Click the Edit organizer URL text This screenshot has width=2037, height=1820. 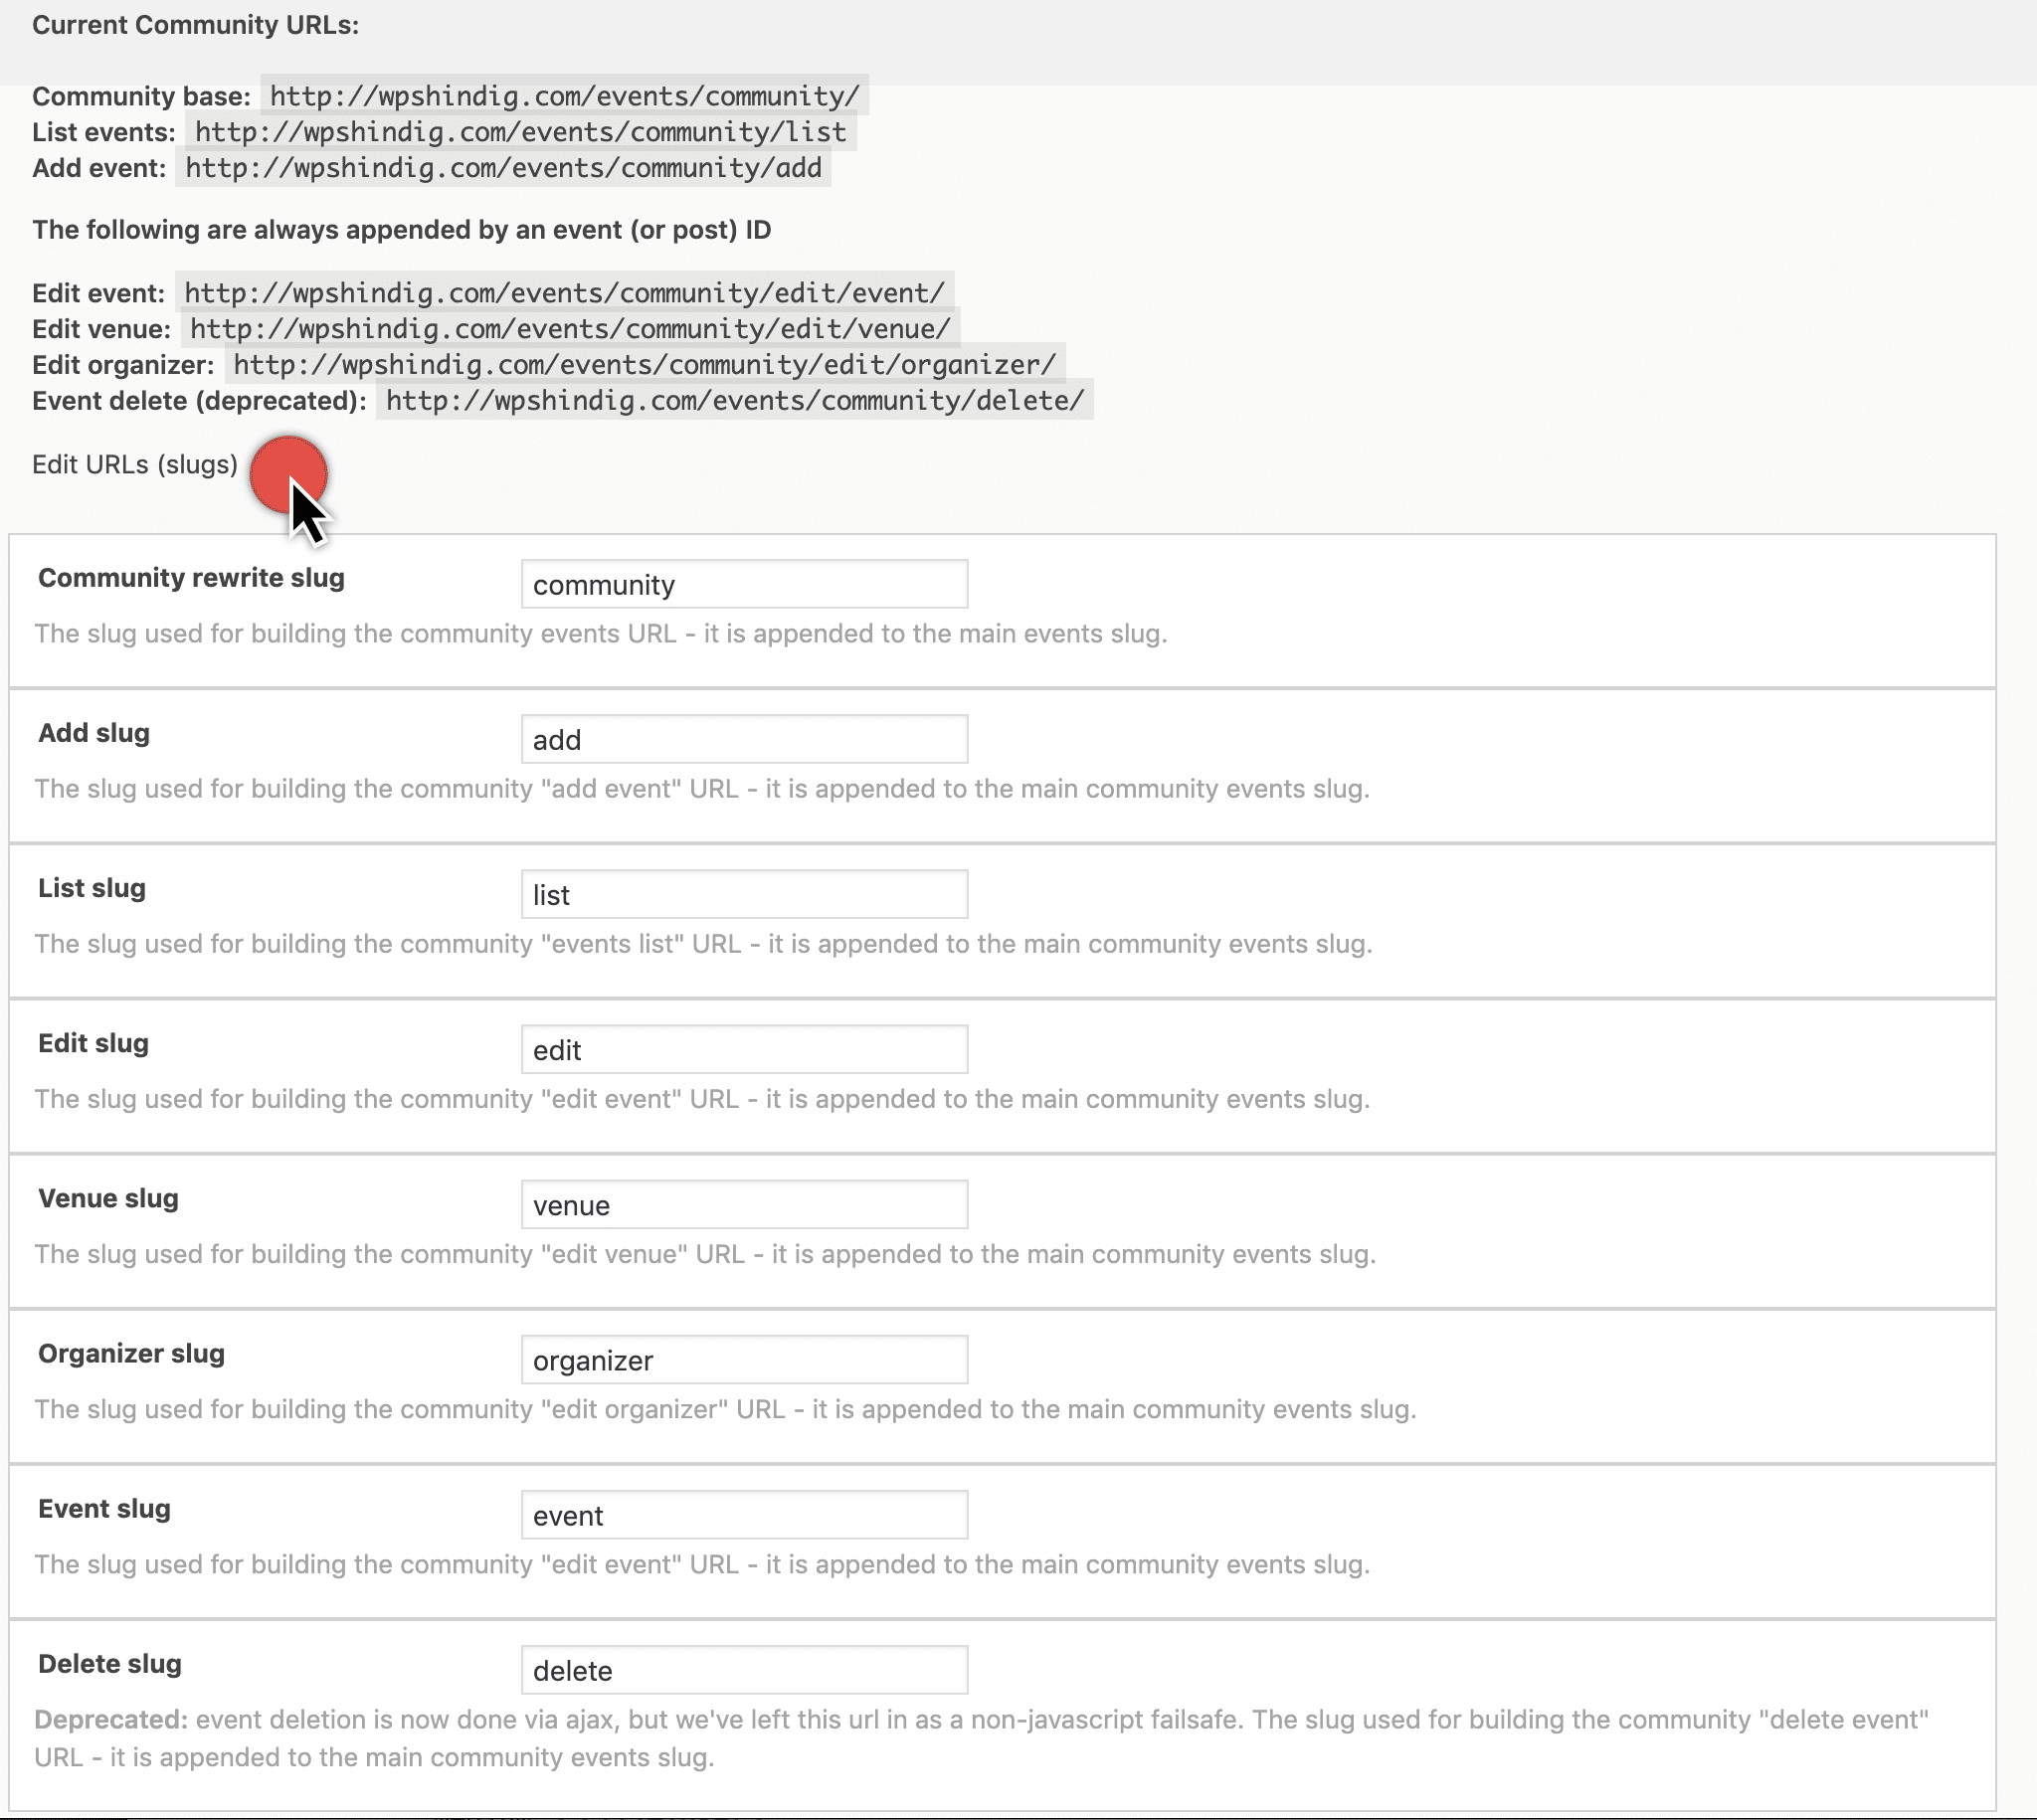645,365
